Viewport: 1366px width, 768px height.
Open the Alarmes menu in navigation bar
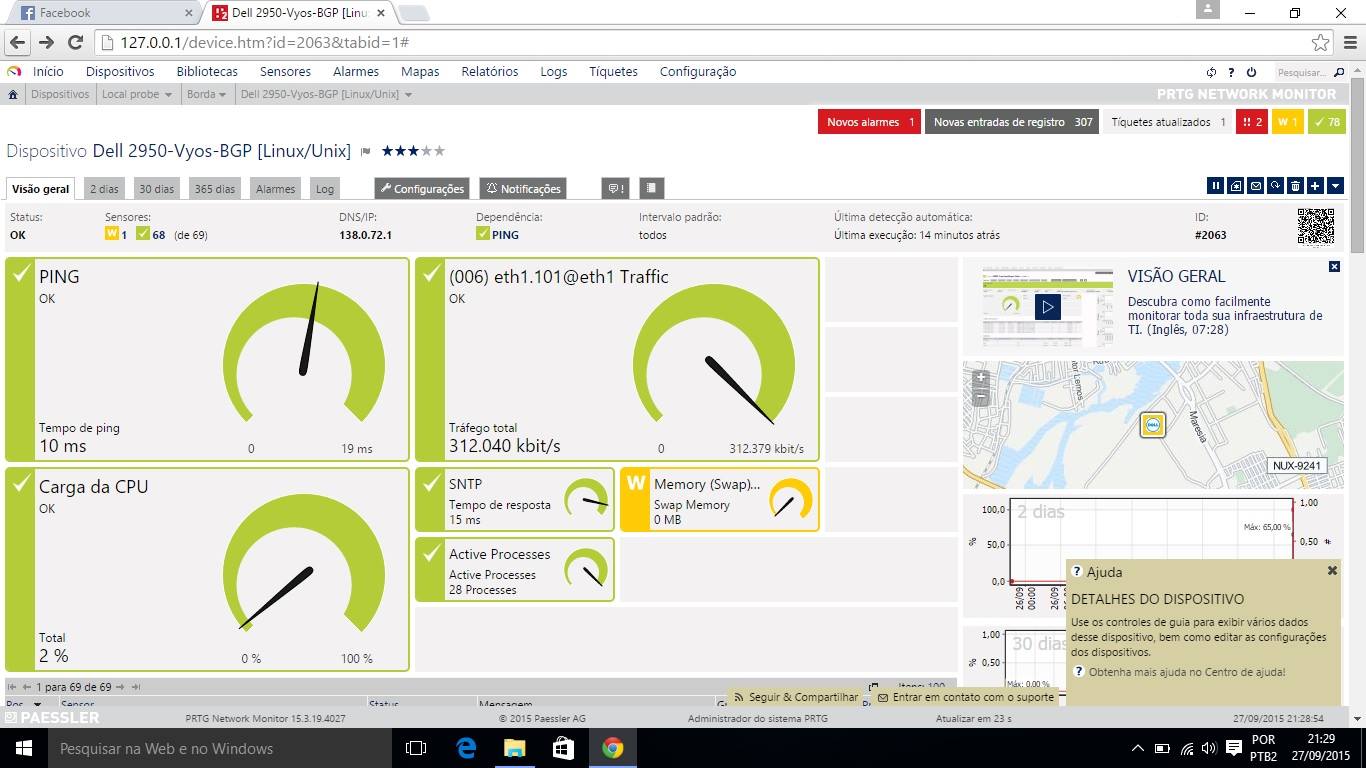(x=356, y=72)
